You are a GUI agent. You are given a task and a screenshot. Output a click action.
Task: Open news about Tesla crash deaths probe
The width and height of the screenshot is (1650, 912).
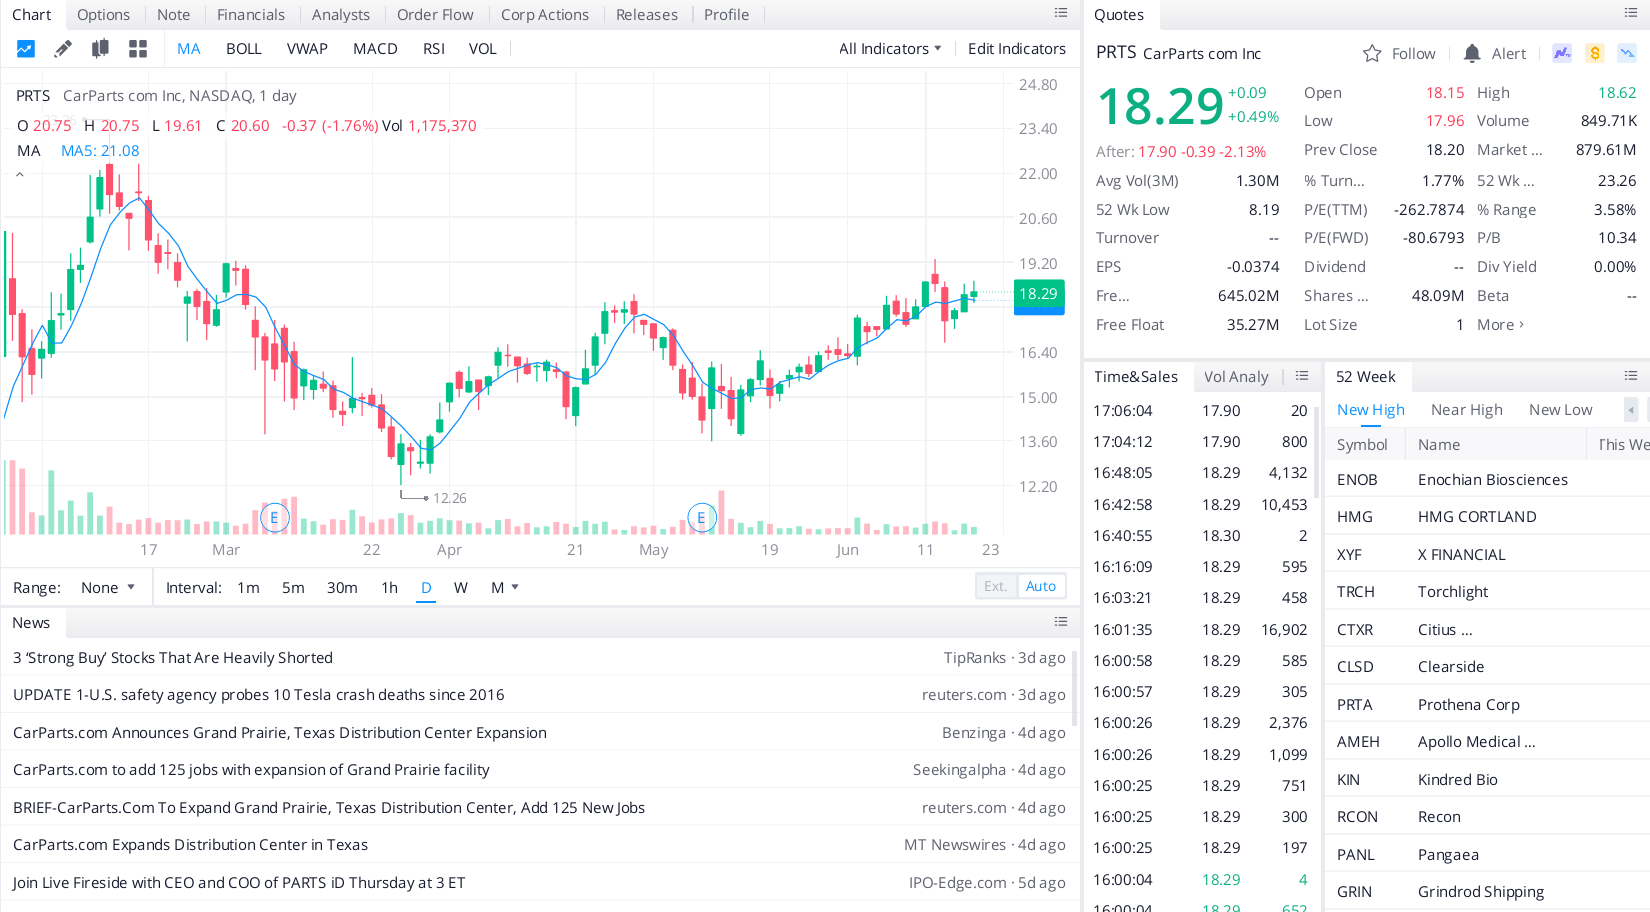[x=259, y=695]
